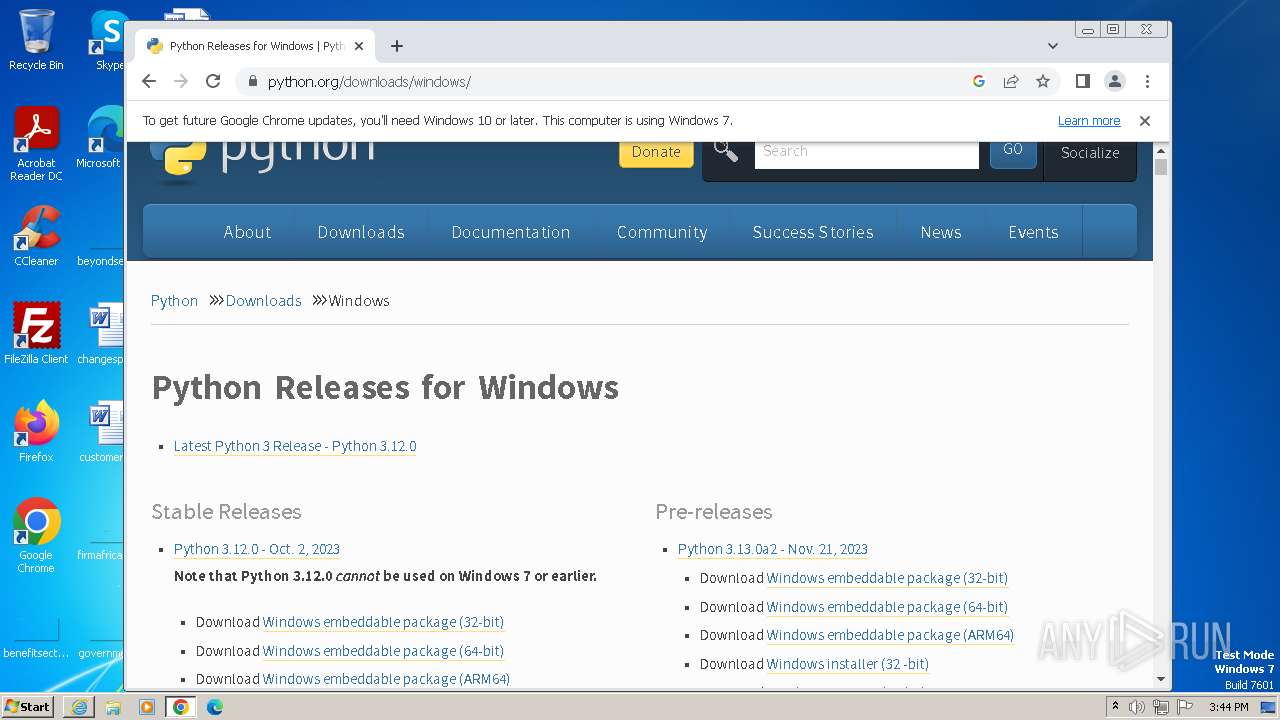
Task: Open the Documentation menu
Action: 511,232
